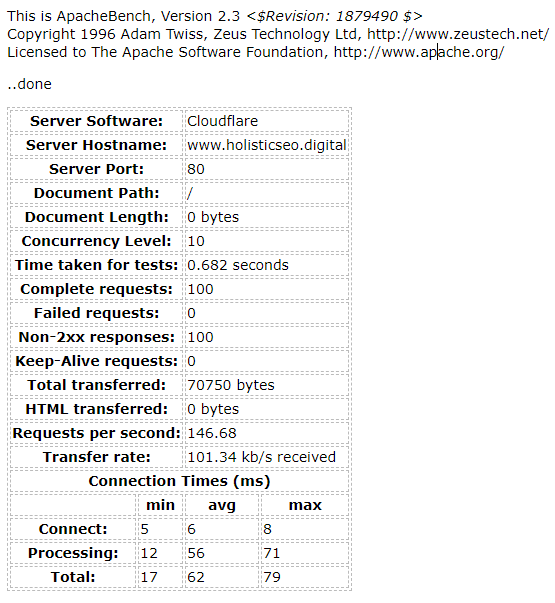Select the Cloudflare server software value
This screenshot has height=603, width=555.
[x=222, y=121]
